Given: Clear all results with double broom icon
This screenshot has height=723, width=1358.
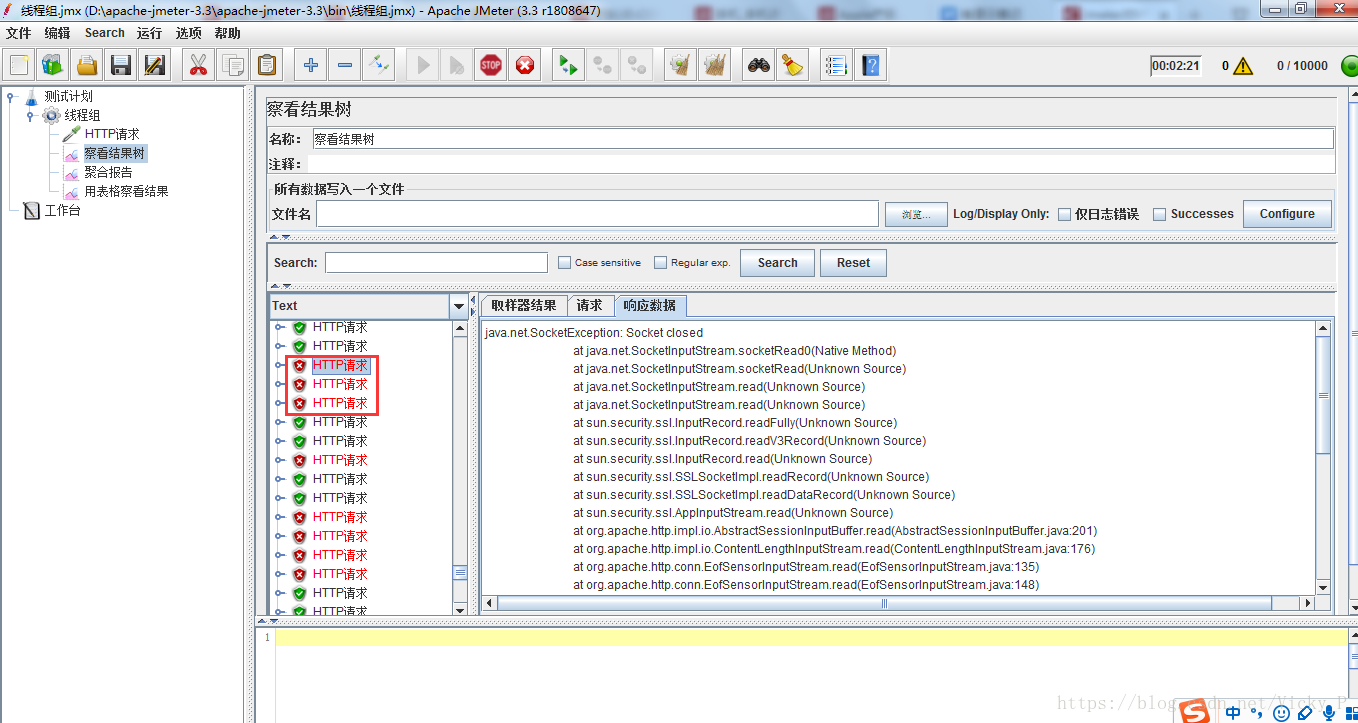Looking at the screenshot, I should 715,66.
